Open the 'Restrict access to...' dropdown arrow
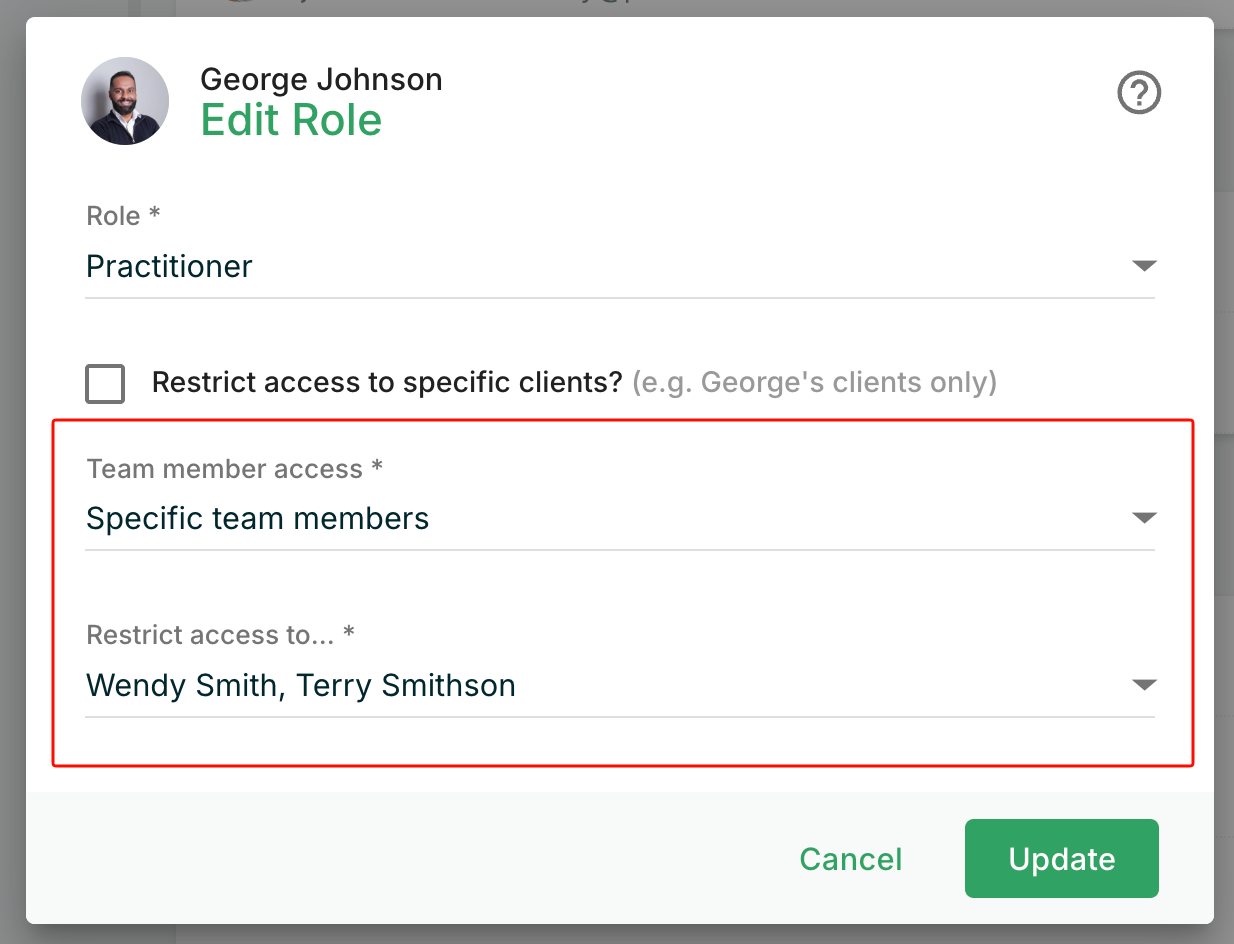The width and height of the screenshot is (1234, 944). click(1143, 685)
